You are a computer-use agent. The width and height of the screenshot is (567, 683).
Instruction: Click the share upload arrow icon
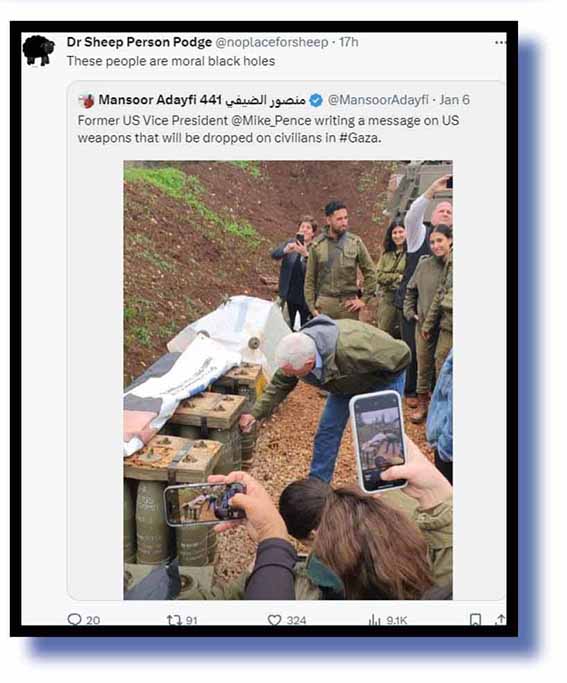(500, 619)
